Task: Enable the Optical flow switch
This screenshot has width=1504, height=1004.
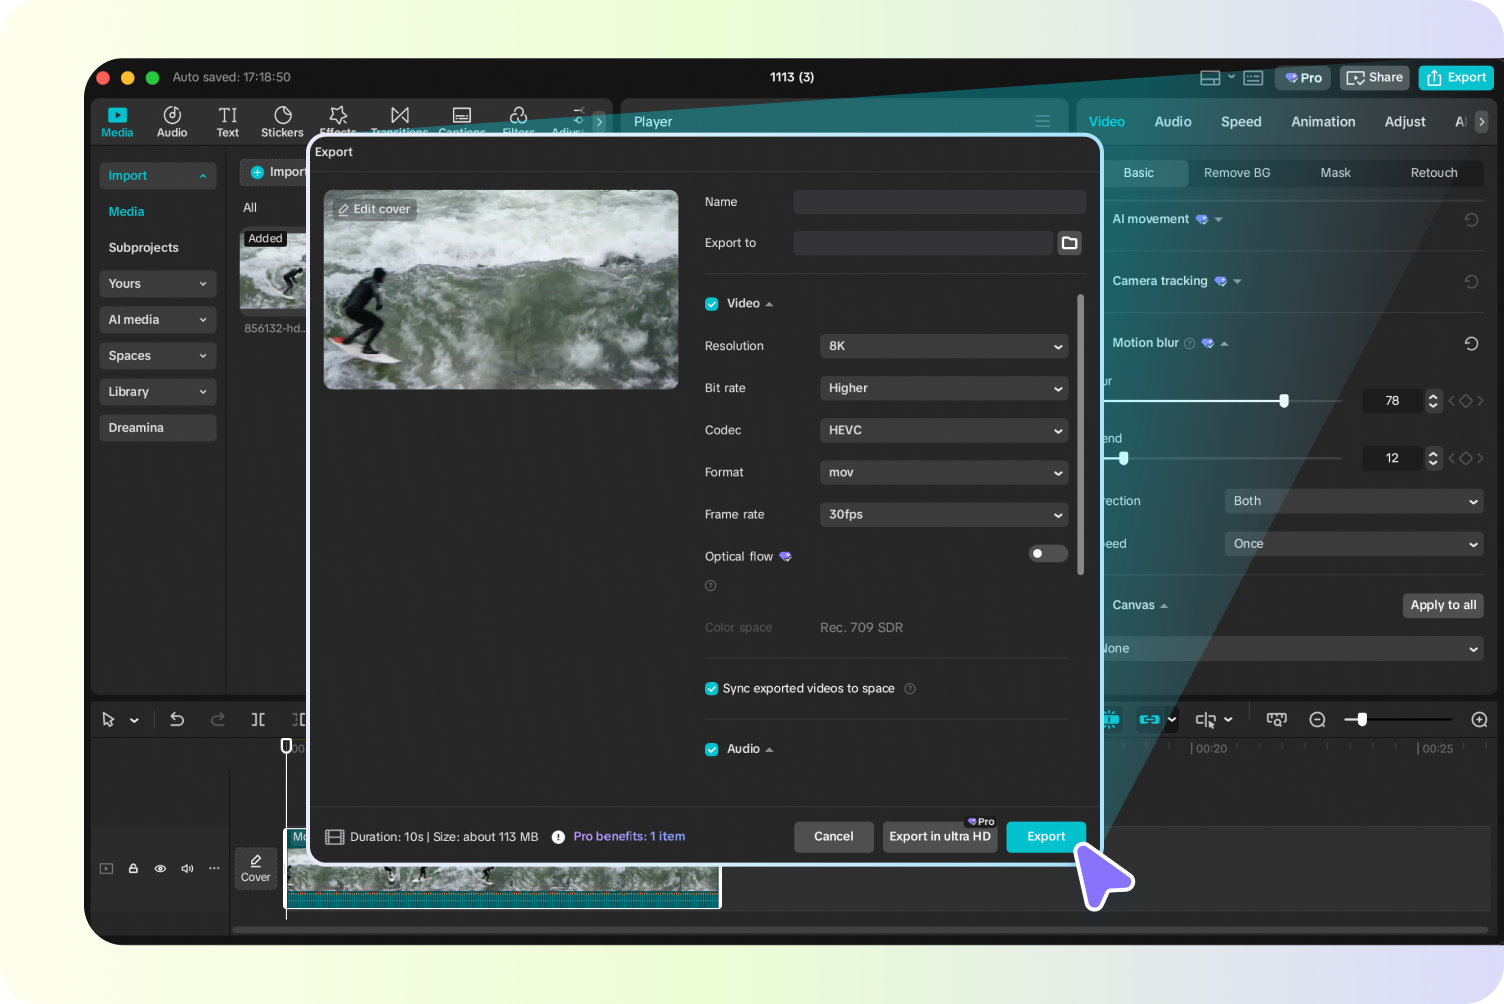Action: point(1047,553)
